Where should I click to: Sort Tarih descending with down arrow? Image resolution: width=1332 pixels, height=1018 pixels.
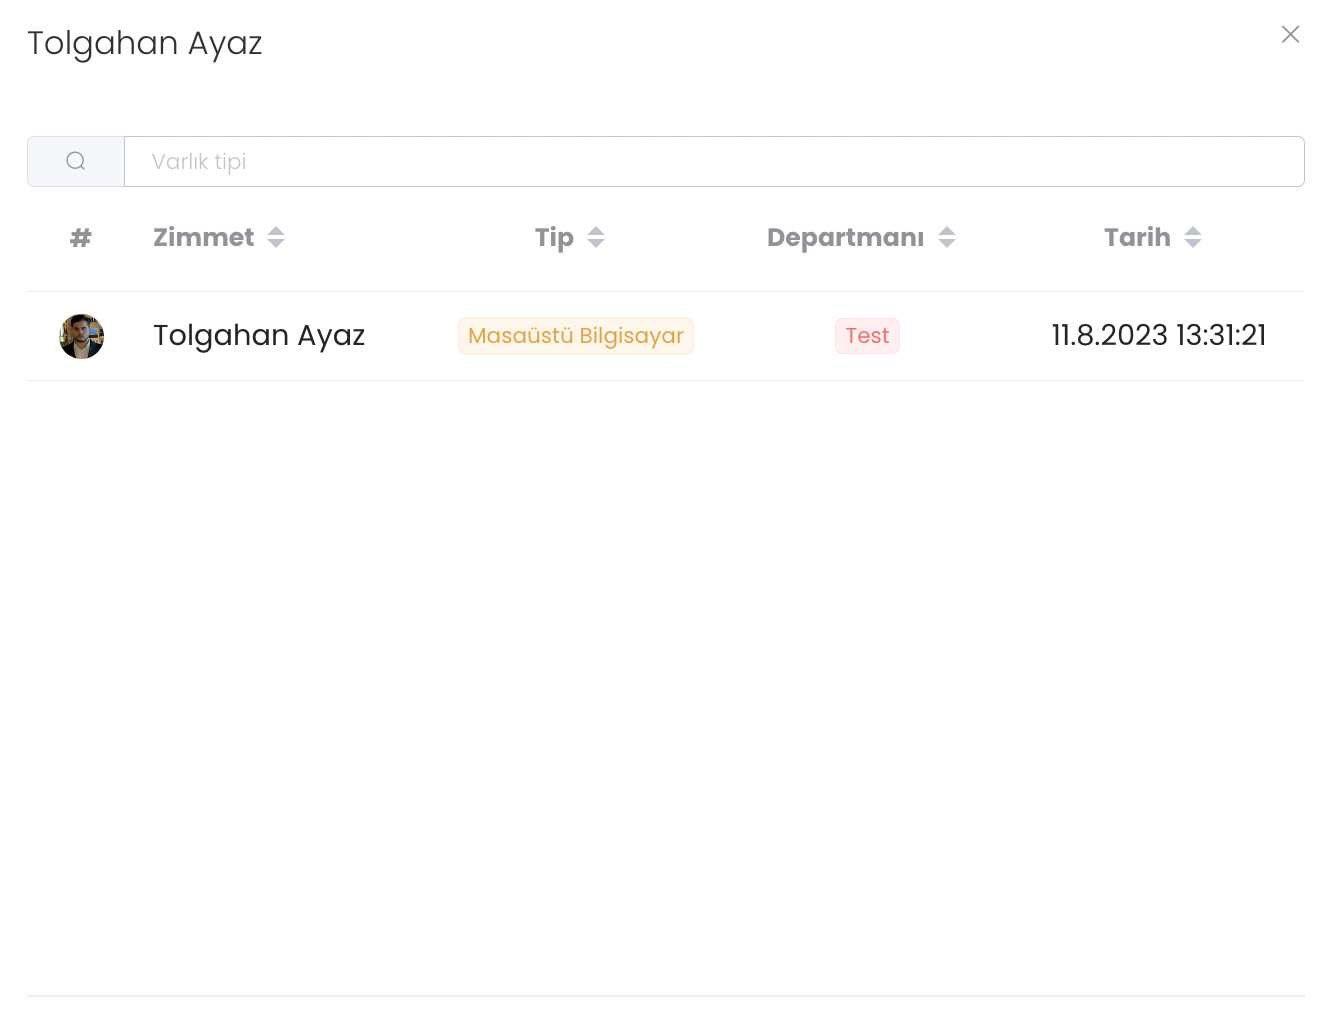coord(1193,243)
